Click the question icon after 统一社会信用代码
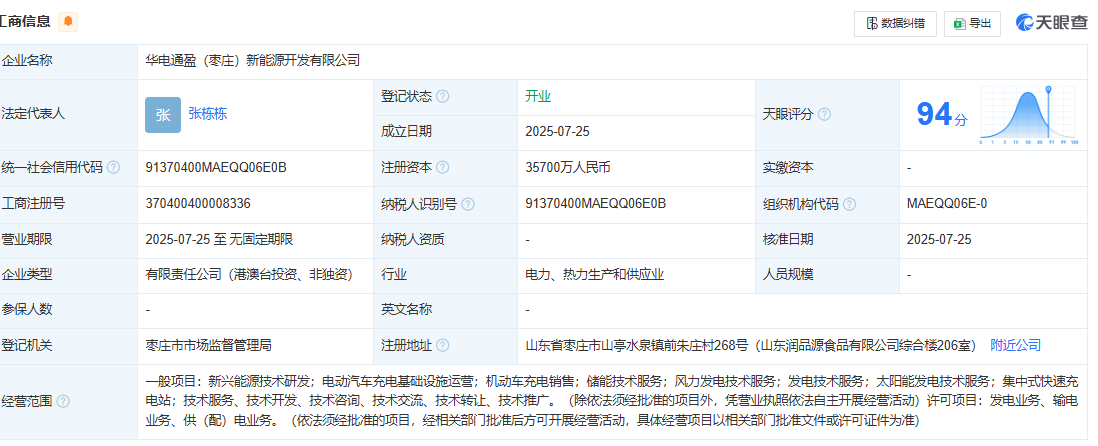Viewport: 1098px width, 446px height. coord(114,168)
